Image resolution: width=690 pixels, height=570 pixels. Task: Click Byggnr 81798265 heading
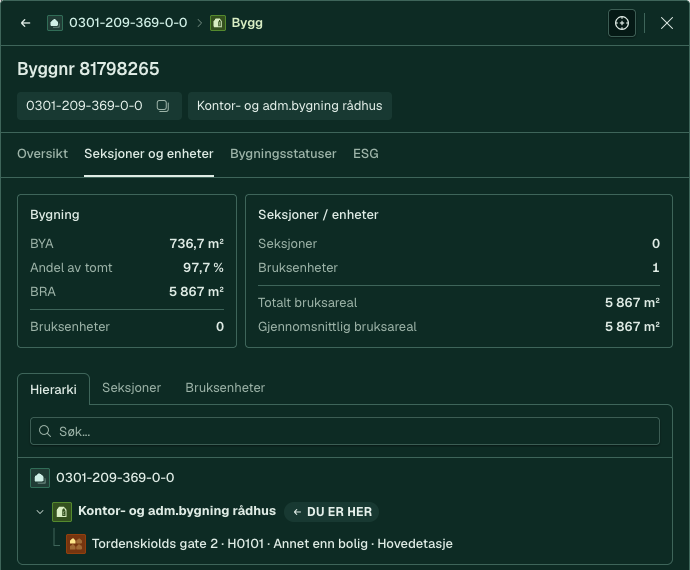(88, 69)
